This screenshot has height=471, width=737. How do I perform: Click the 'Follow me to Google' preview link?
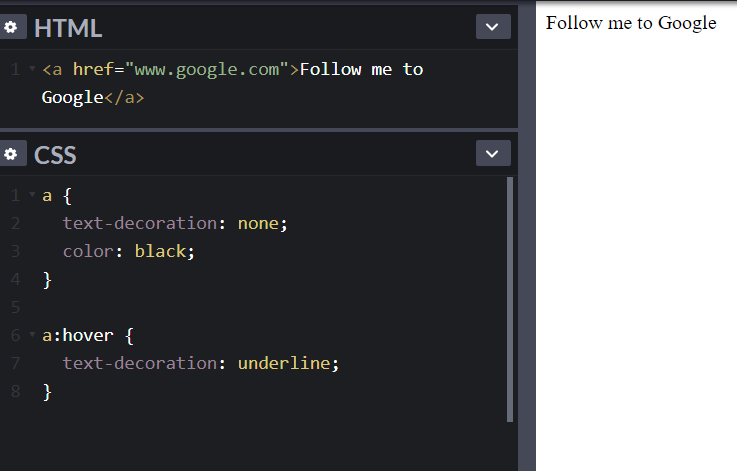point(631,23)
